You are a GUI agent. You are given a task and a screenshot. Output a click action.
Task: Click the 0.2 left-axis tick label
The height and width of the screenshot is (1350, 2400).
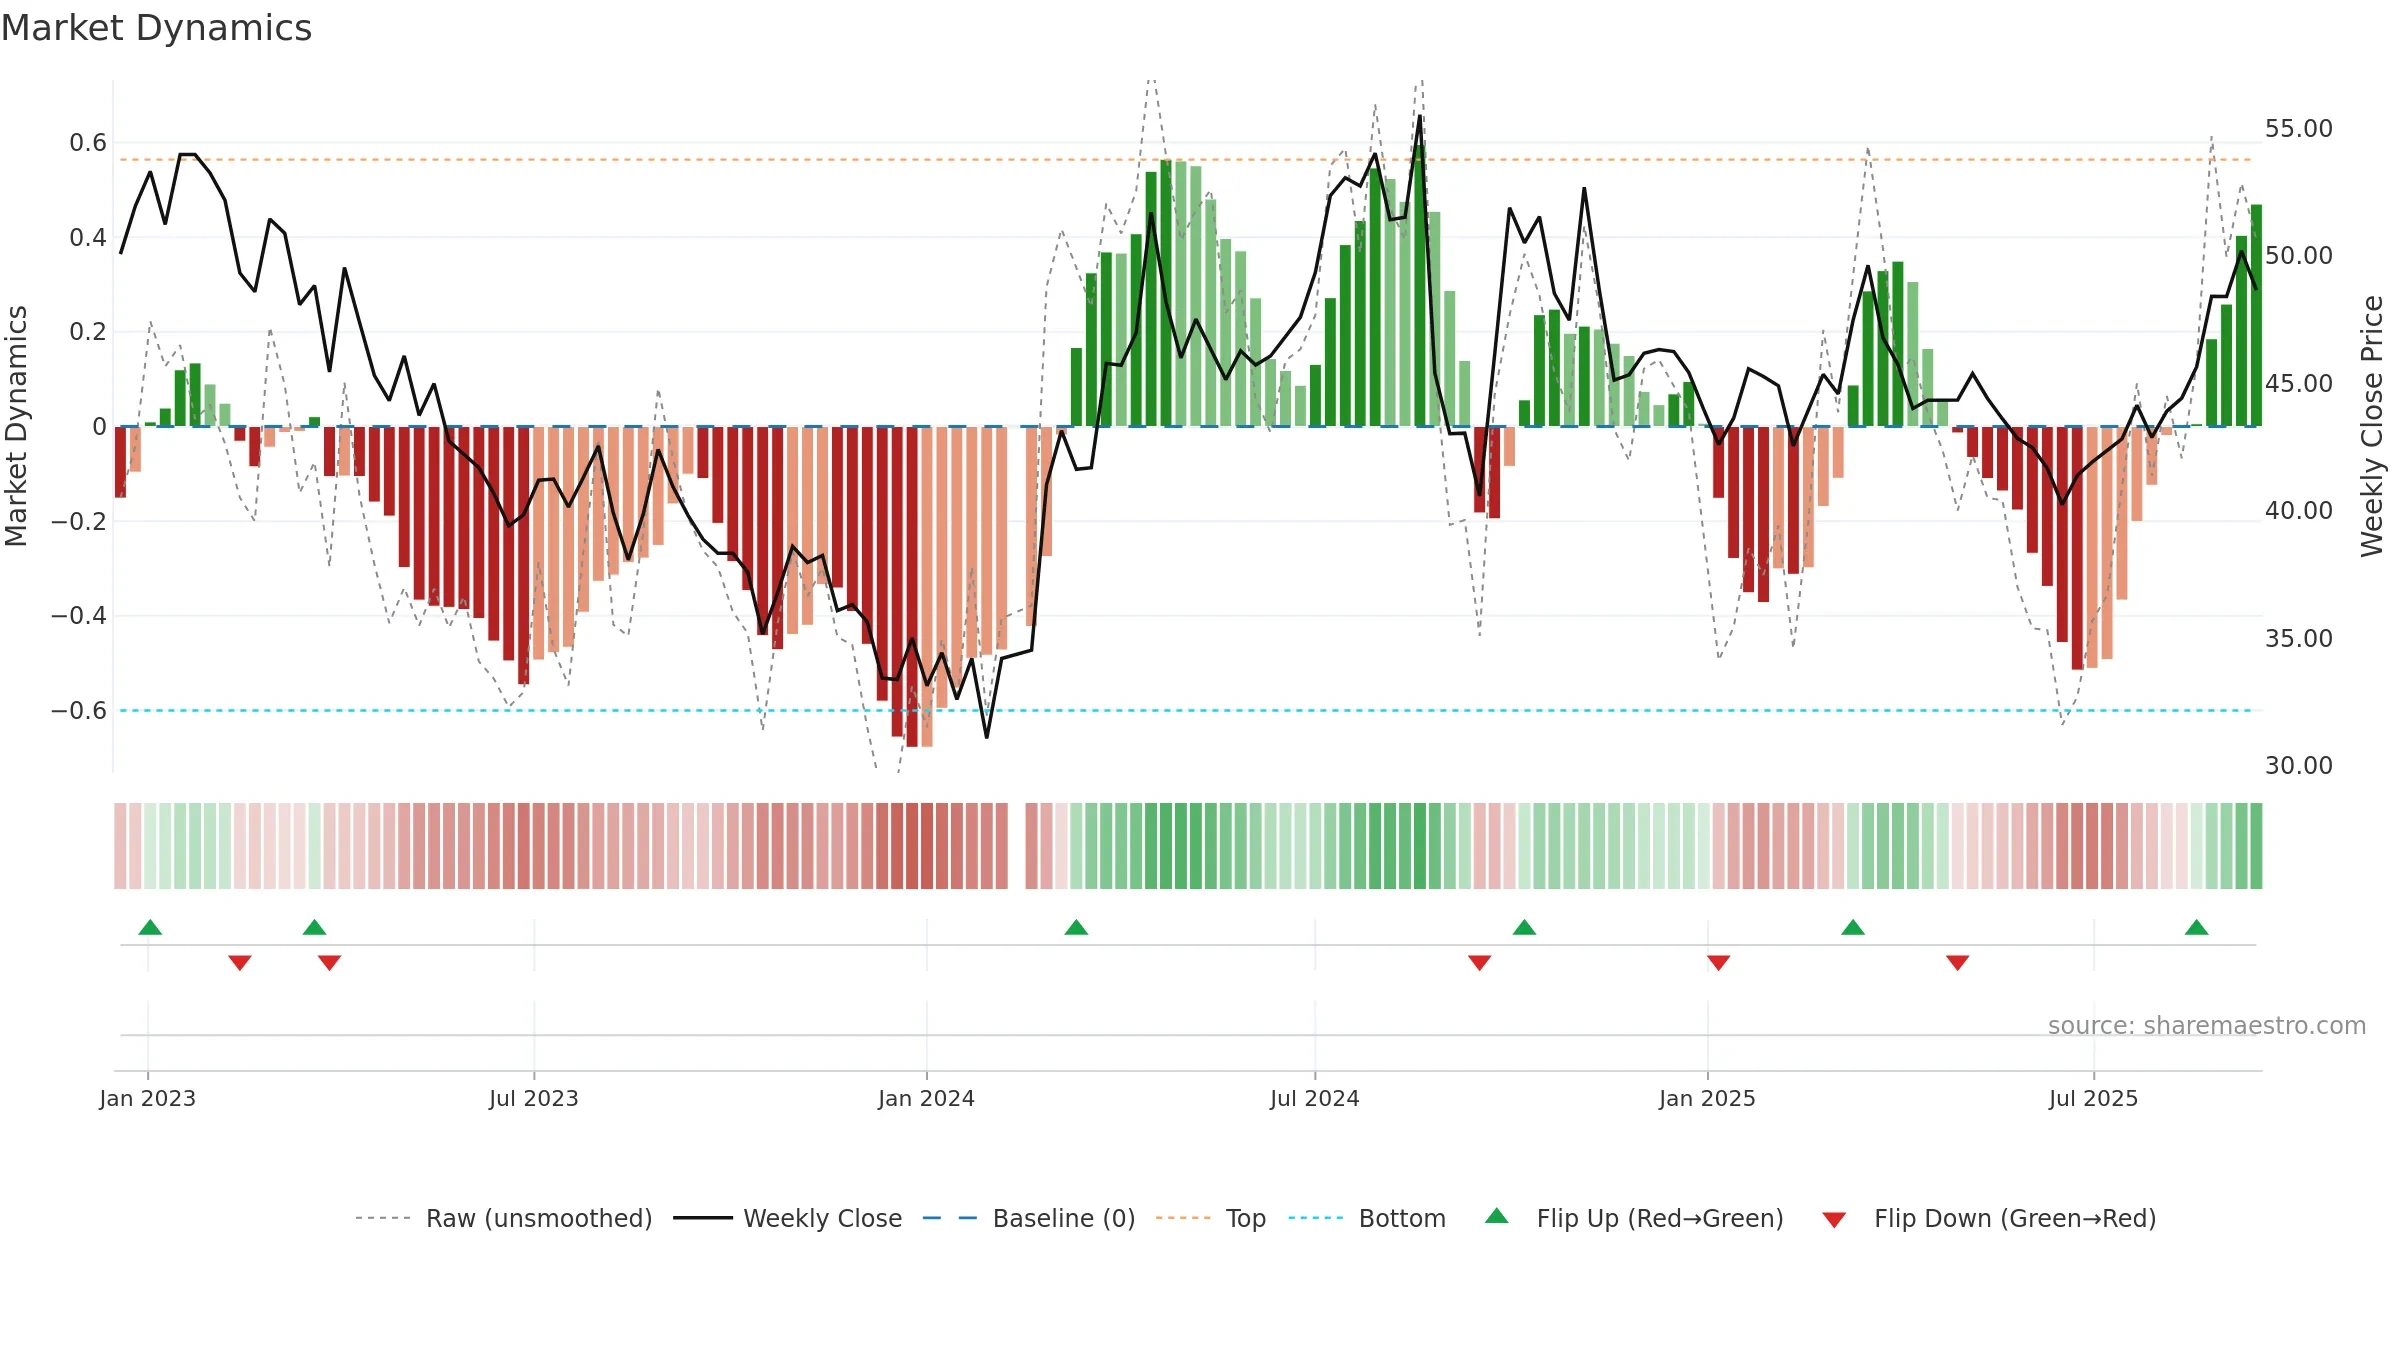click(x=88, y=332)
